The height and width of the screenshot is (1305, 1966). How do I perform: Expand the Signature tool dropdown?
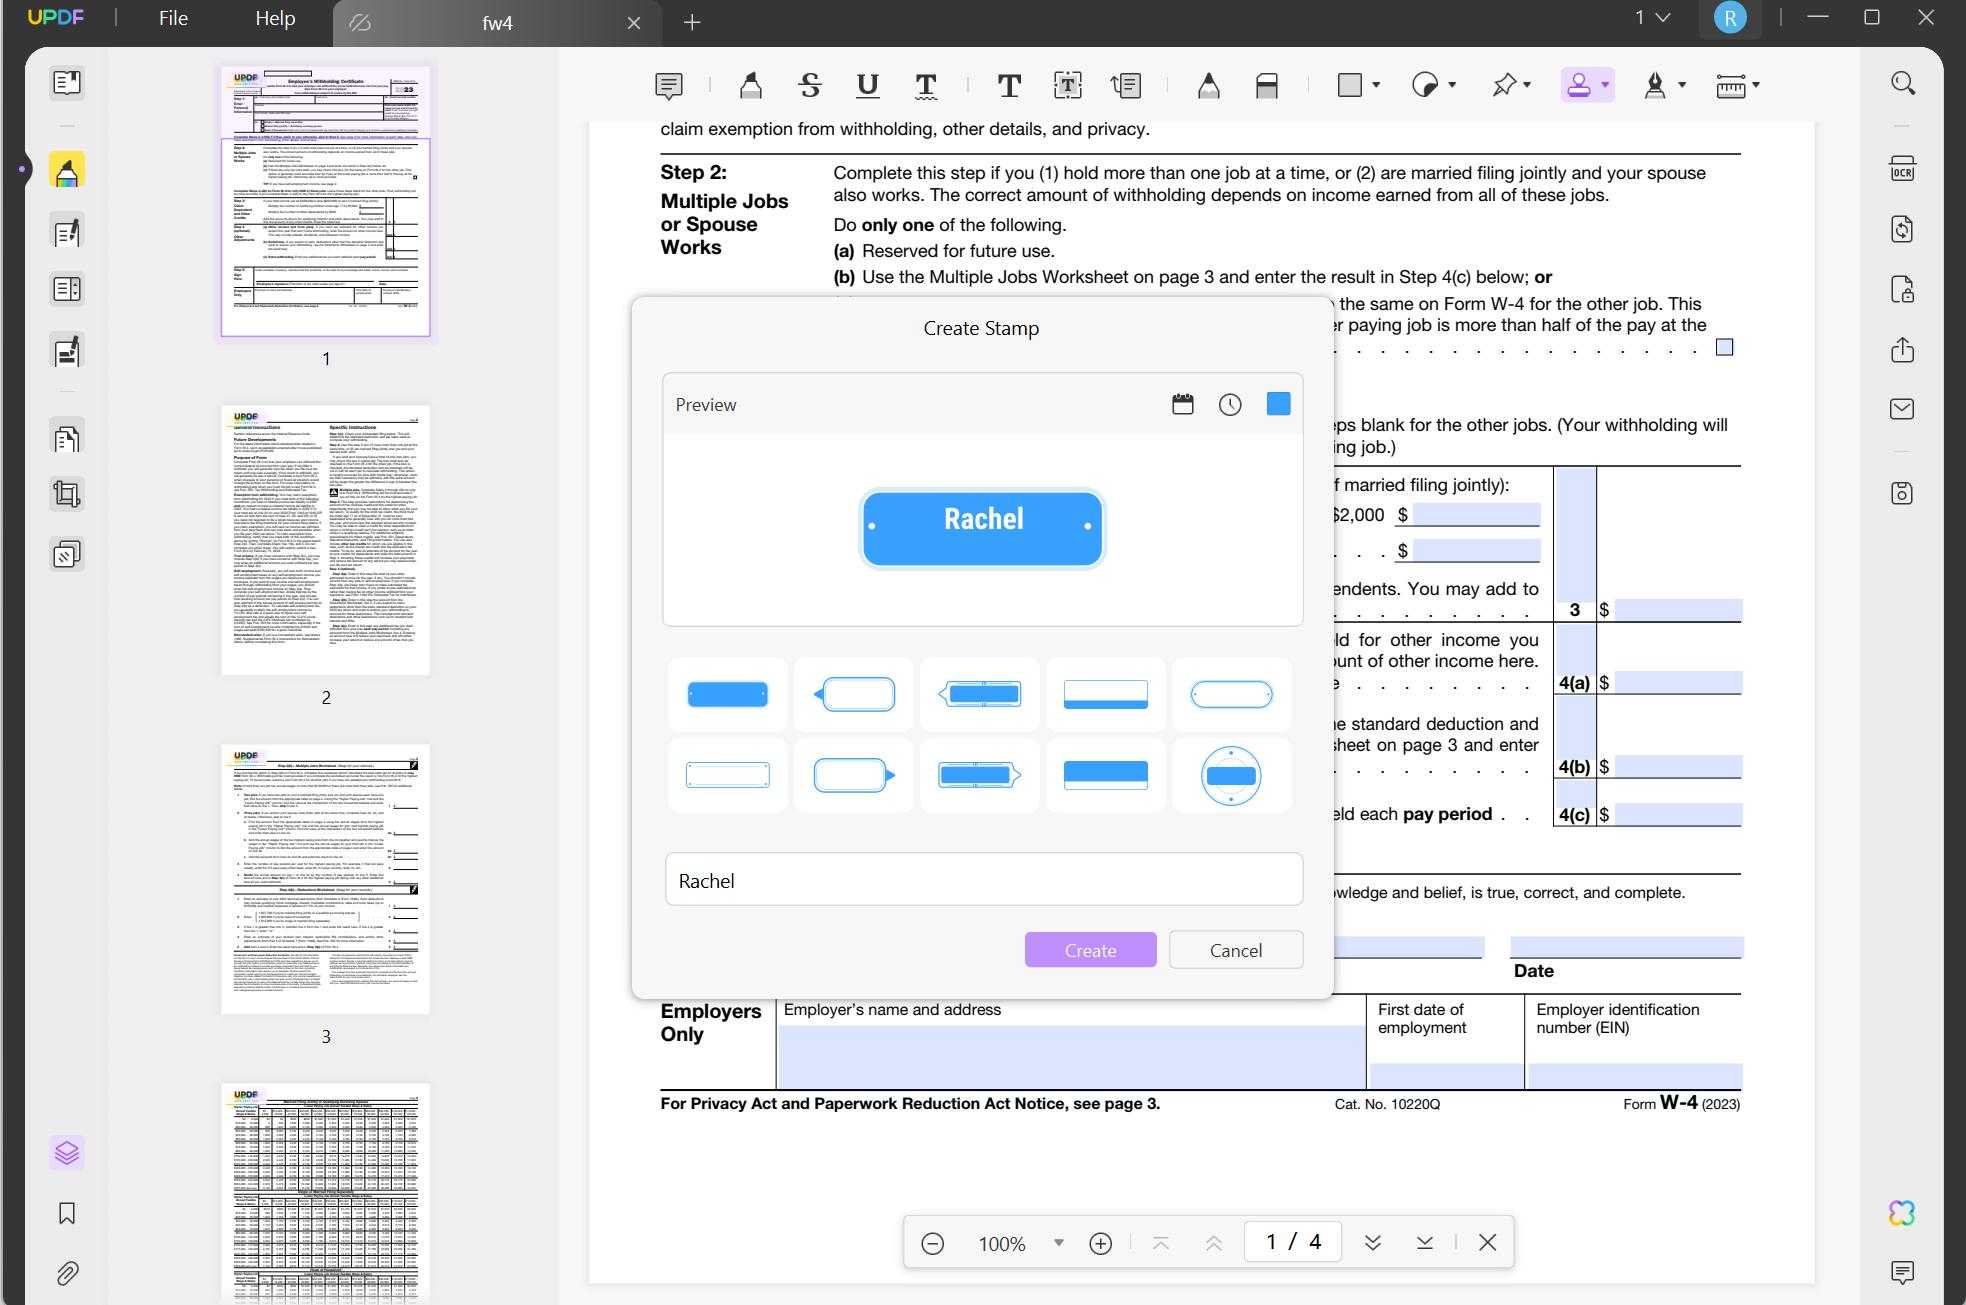[x=1680, y=86]
